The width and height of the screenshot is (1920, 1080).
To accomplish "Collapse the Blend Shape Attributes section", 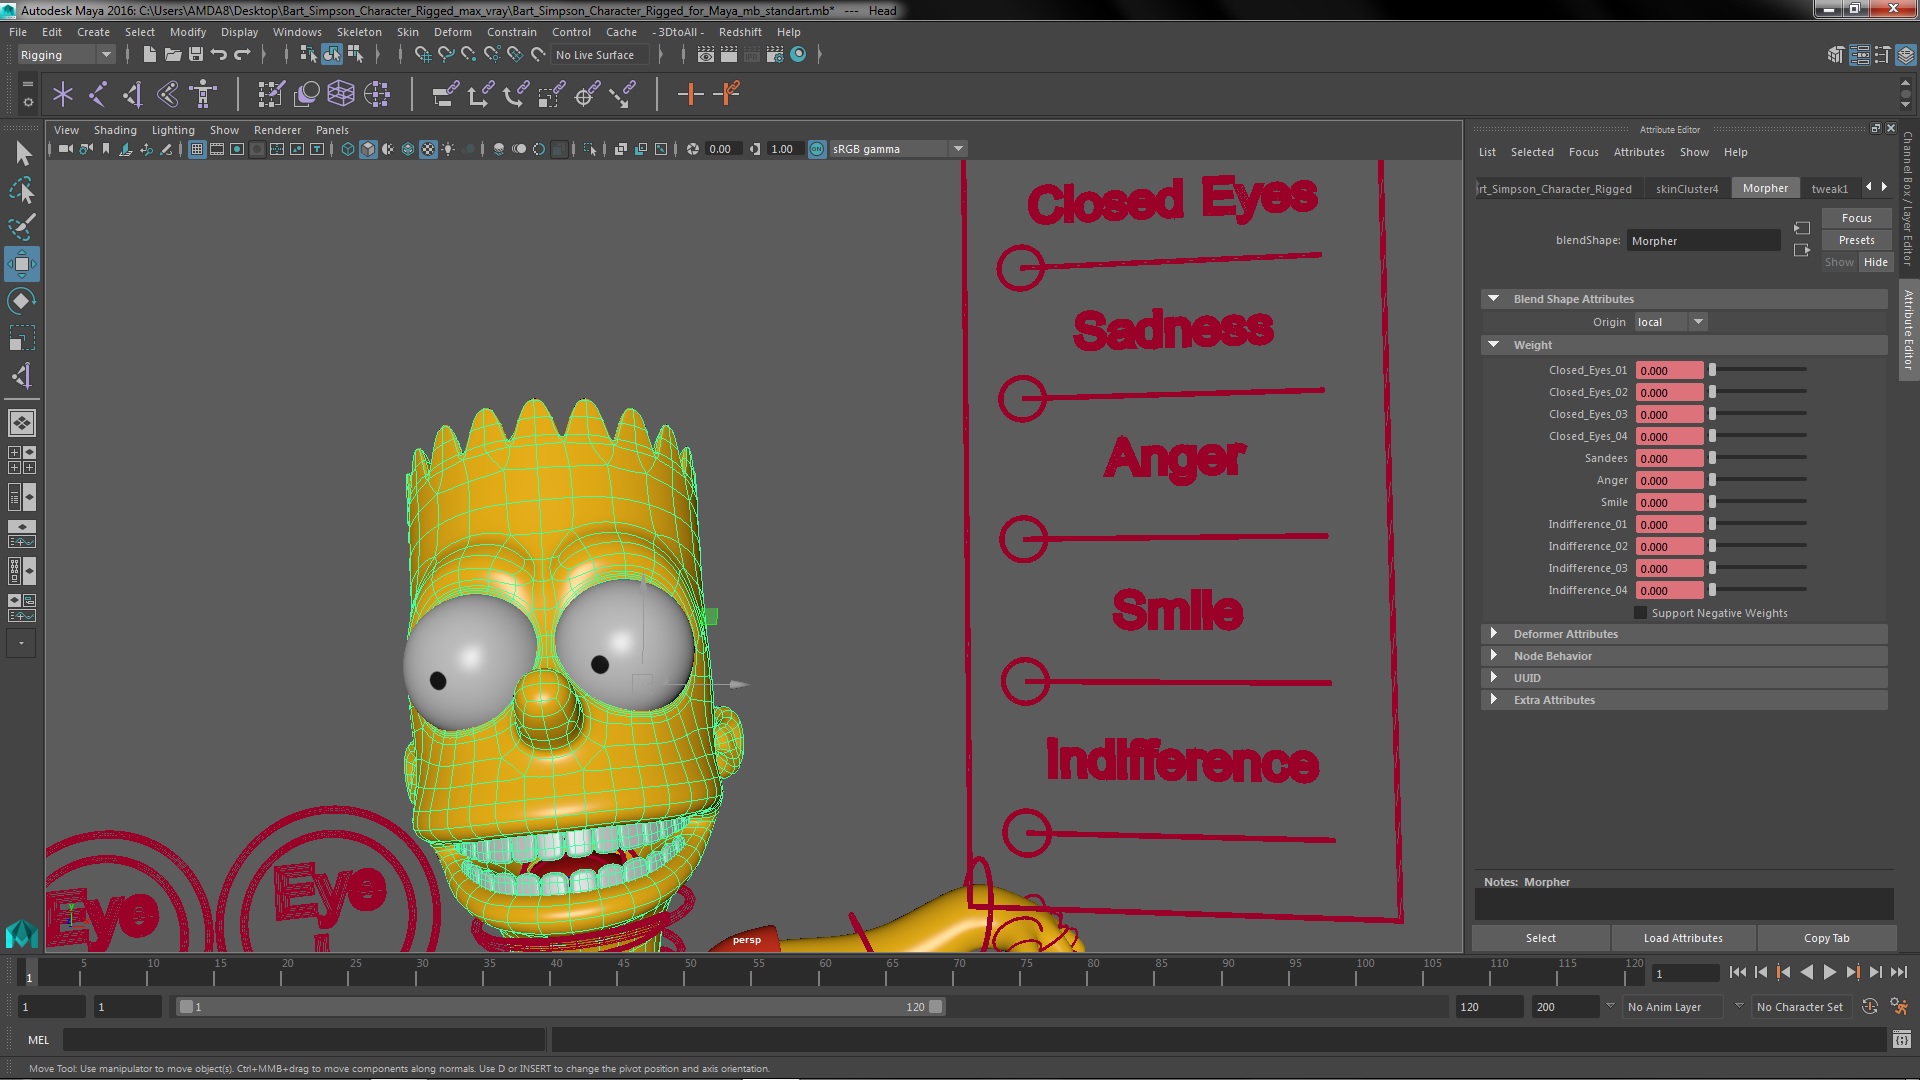I will point(1493,299).
